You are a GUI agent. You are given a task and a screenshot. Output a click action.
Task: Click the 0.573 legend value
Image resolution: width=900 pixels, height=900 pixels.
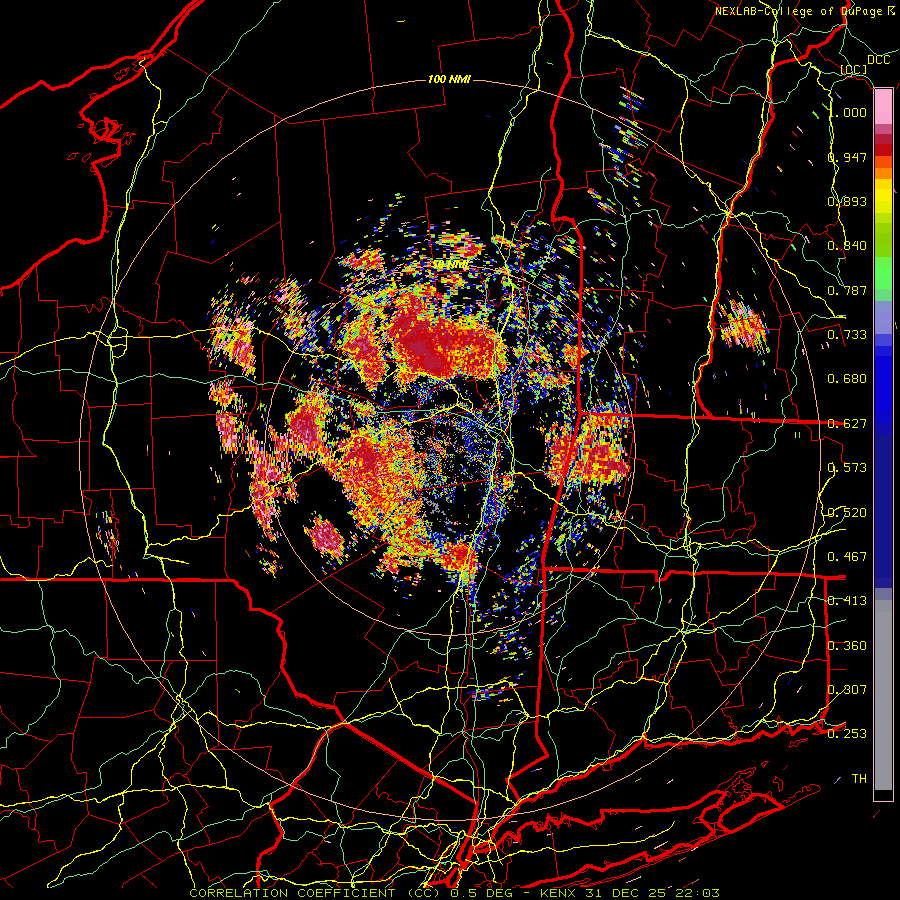click(847, 468)
